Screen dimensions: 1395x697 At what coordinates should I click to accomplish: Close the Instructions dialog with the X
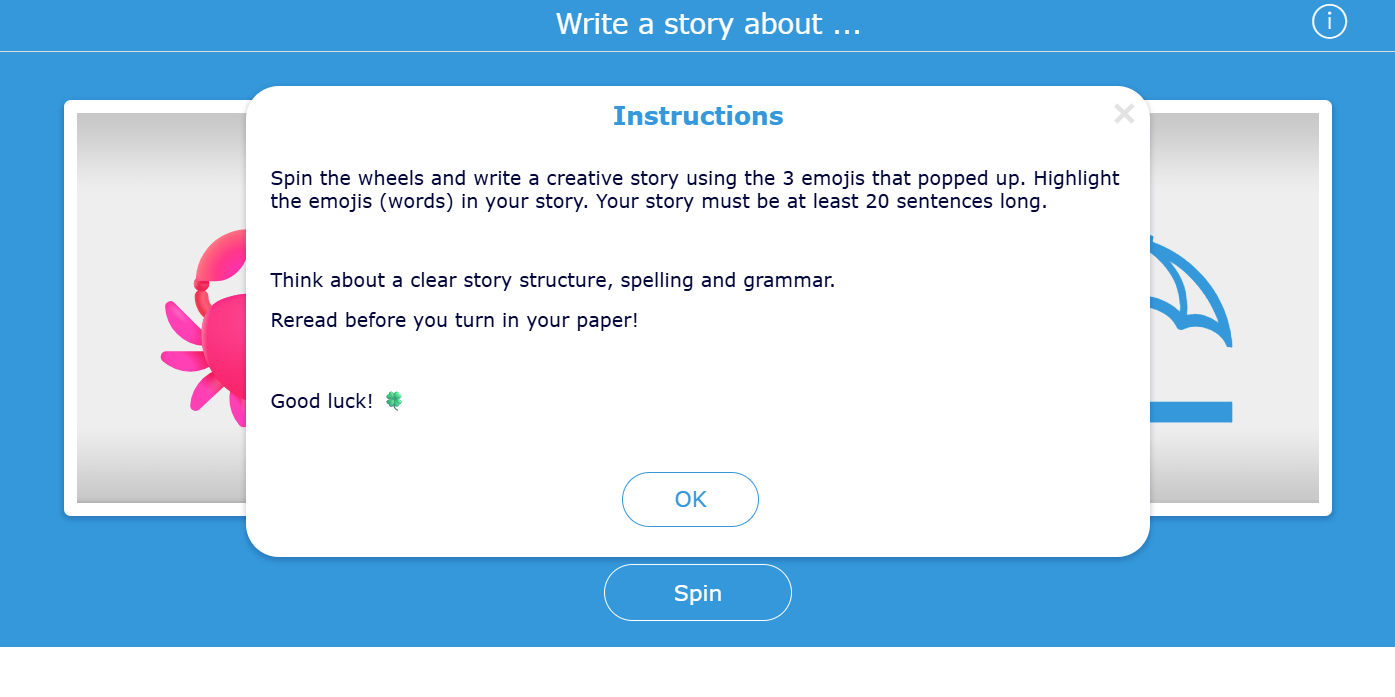1123,114
